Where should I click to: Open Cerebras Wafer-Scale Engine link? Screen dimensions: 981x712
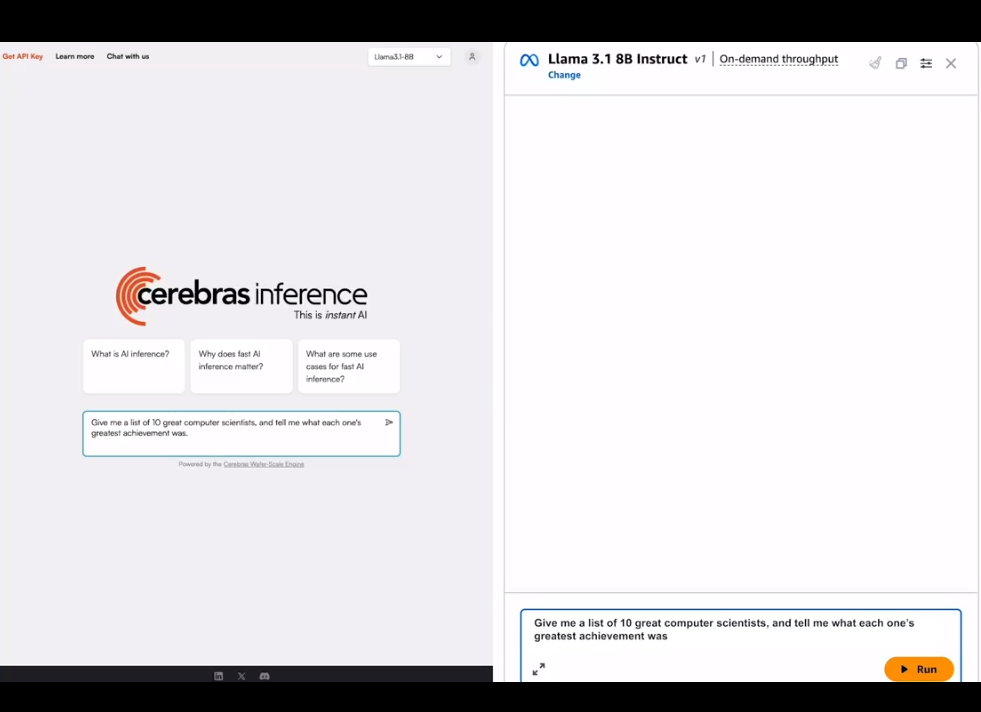[x=263, y=464]
